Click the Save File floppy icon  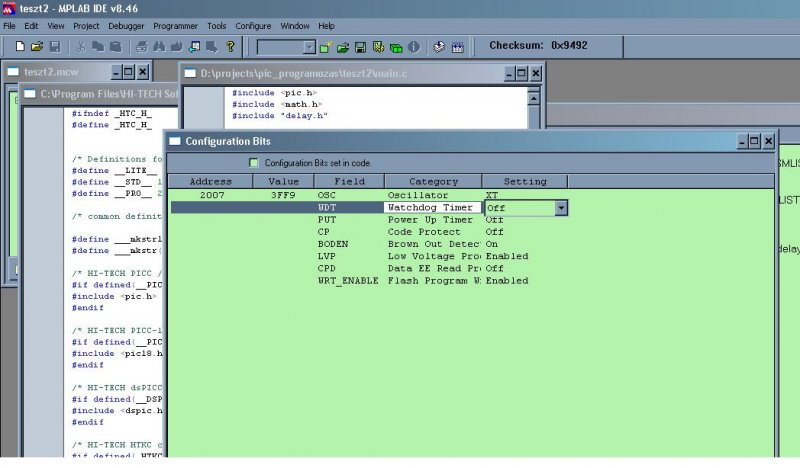click(55, 46)
